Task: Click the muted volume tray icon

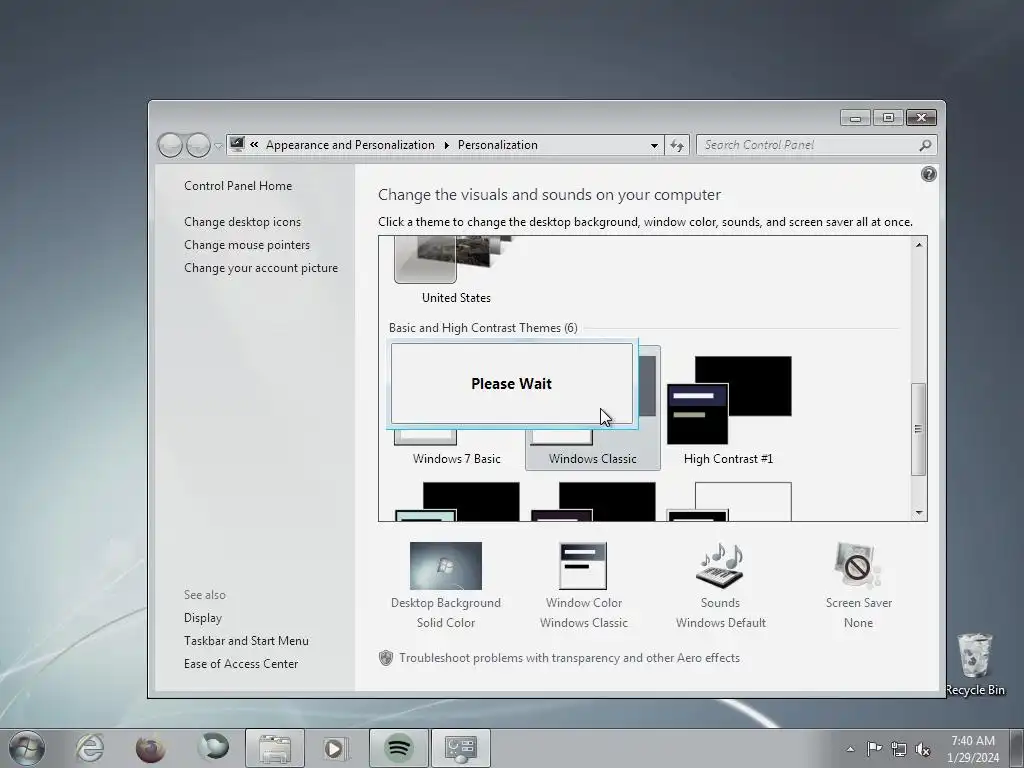Action: coord(923,749)
